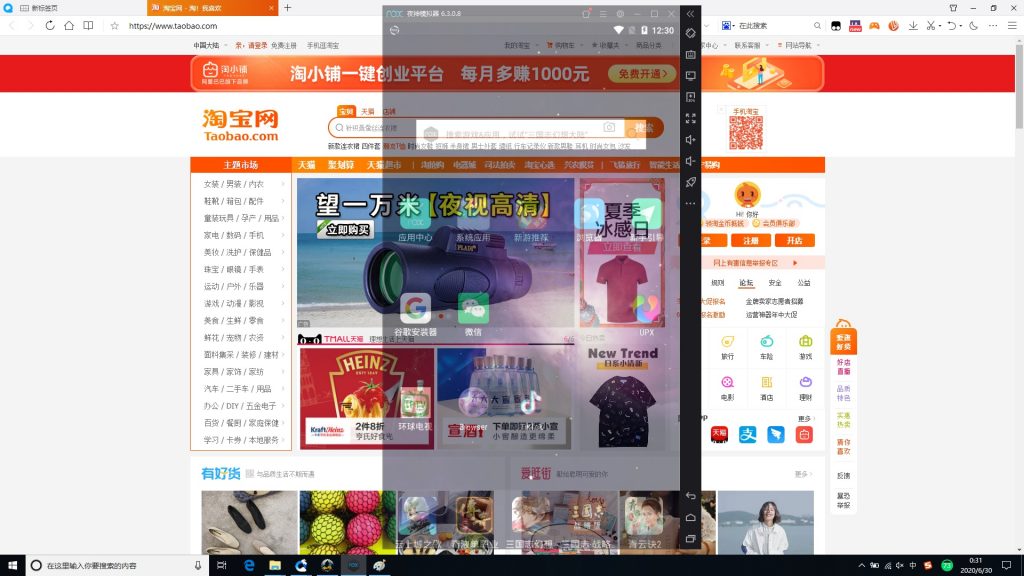Viewport: 1024px width, 576px height.
Task: Click the add APK icon in Nox sidebar
Action: point(690,97)
